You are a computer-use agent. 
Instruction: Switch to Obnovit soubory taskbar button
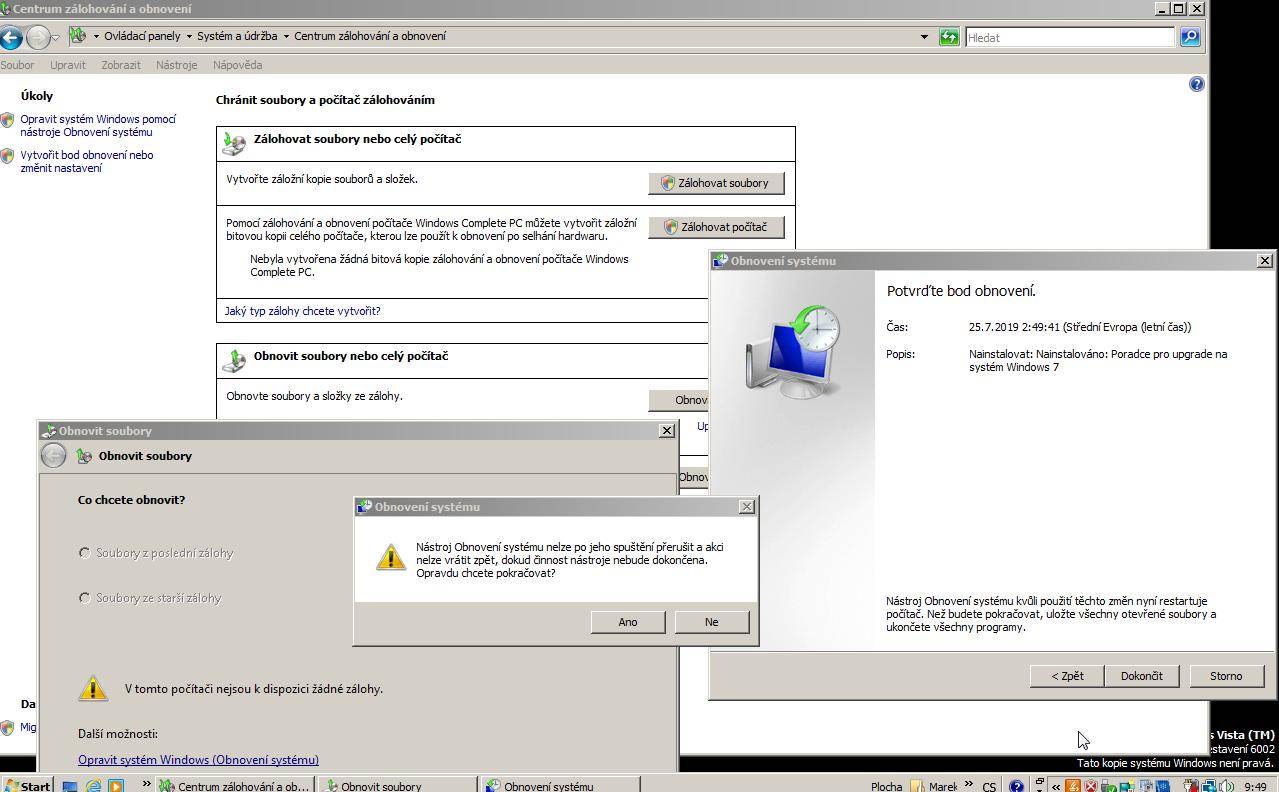(398, 786)
